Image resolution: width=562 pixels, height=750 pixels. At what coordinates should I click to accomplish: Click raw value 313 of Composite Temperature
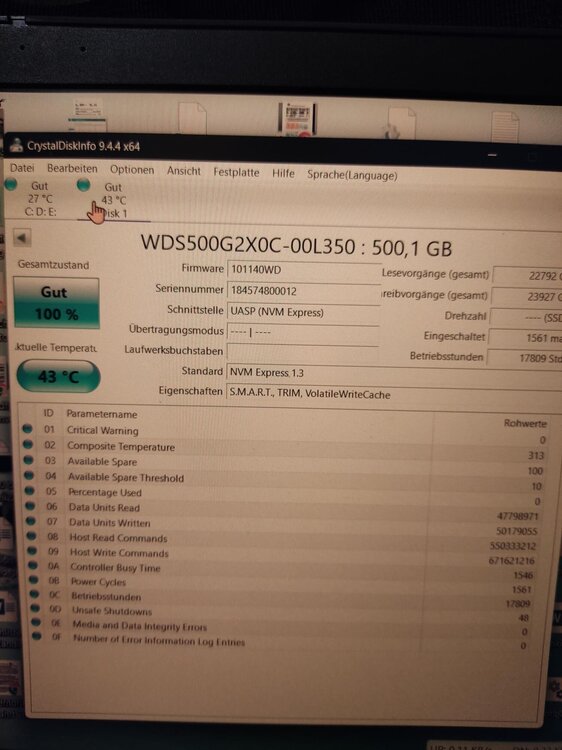(536, 455)
